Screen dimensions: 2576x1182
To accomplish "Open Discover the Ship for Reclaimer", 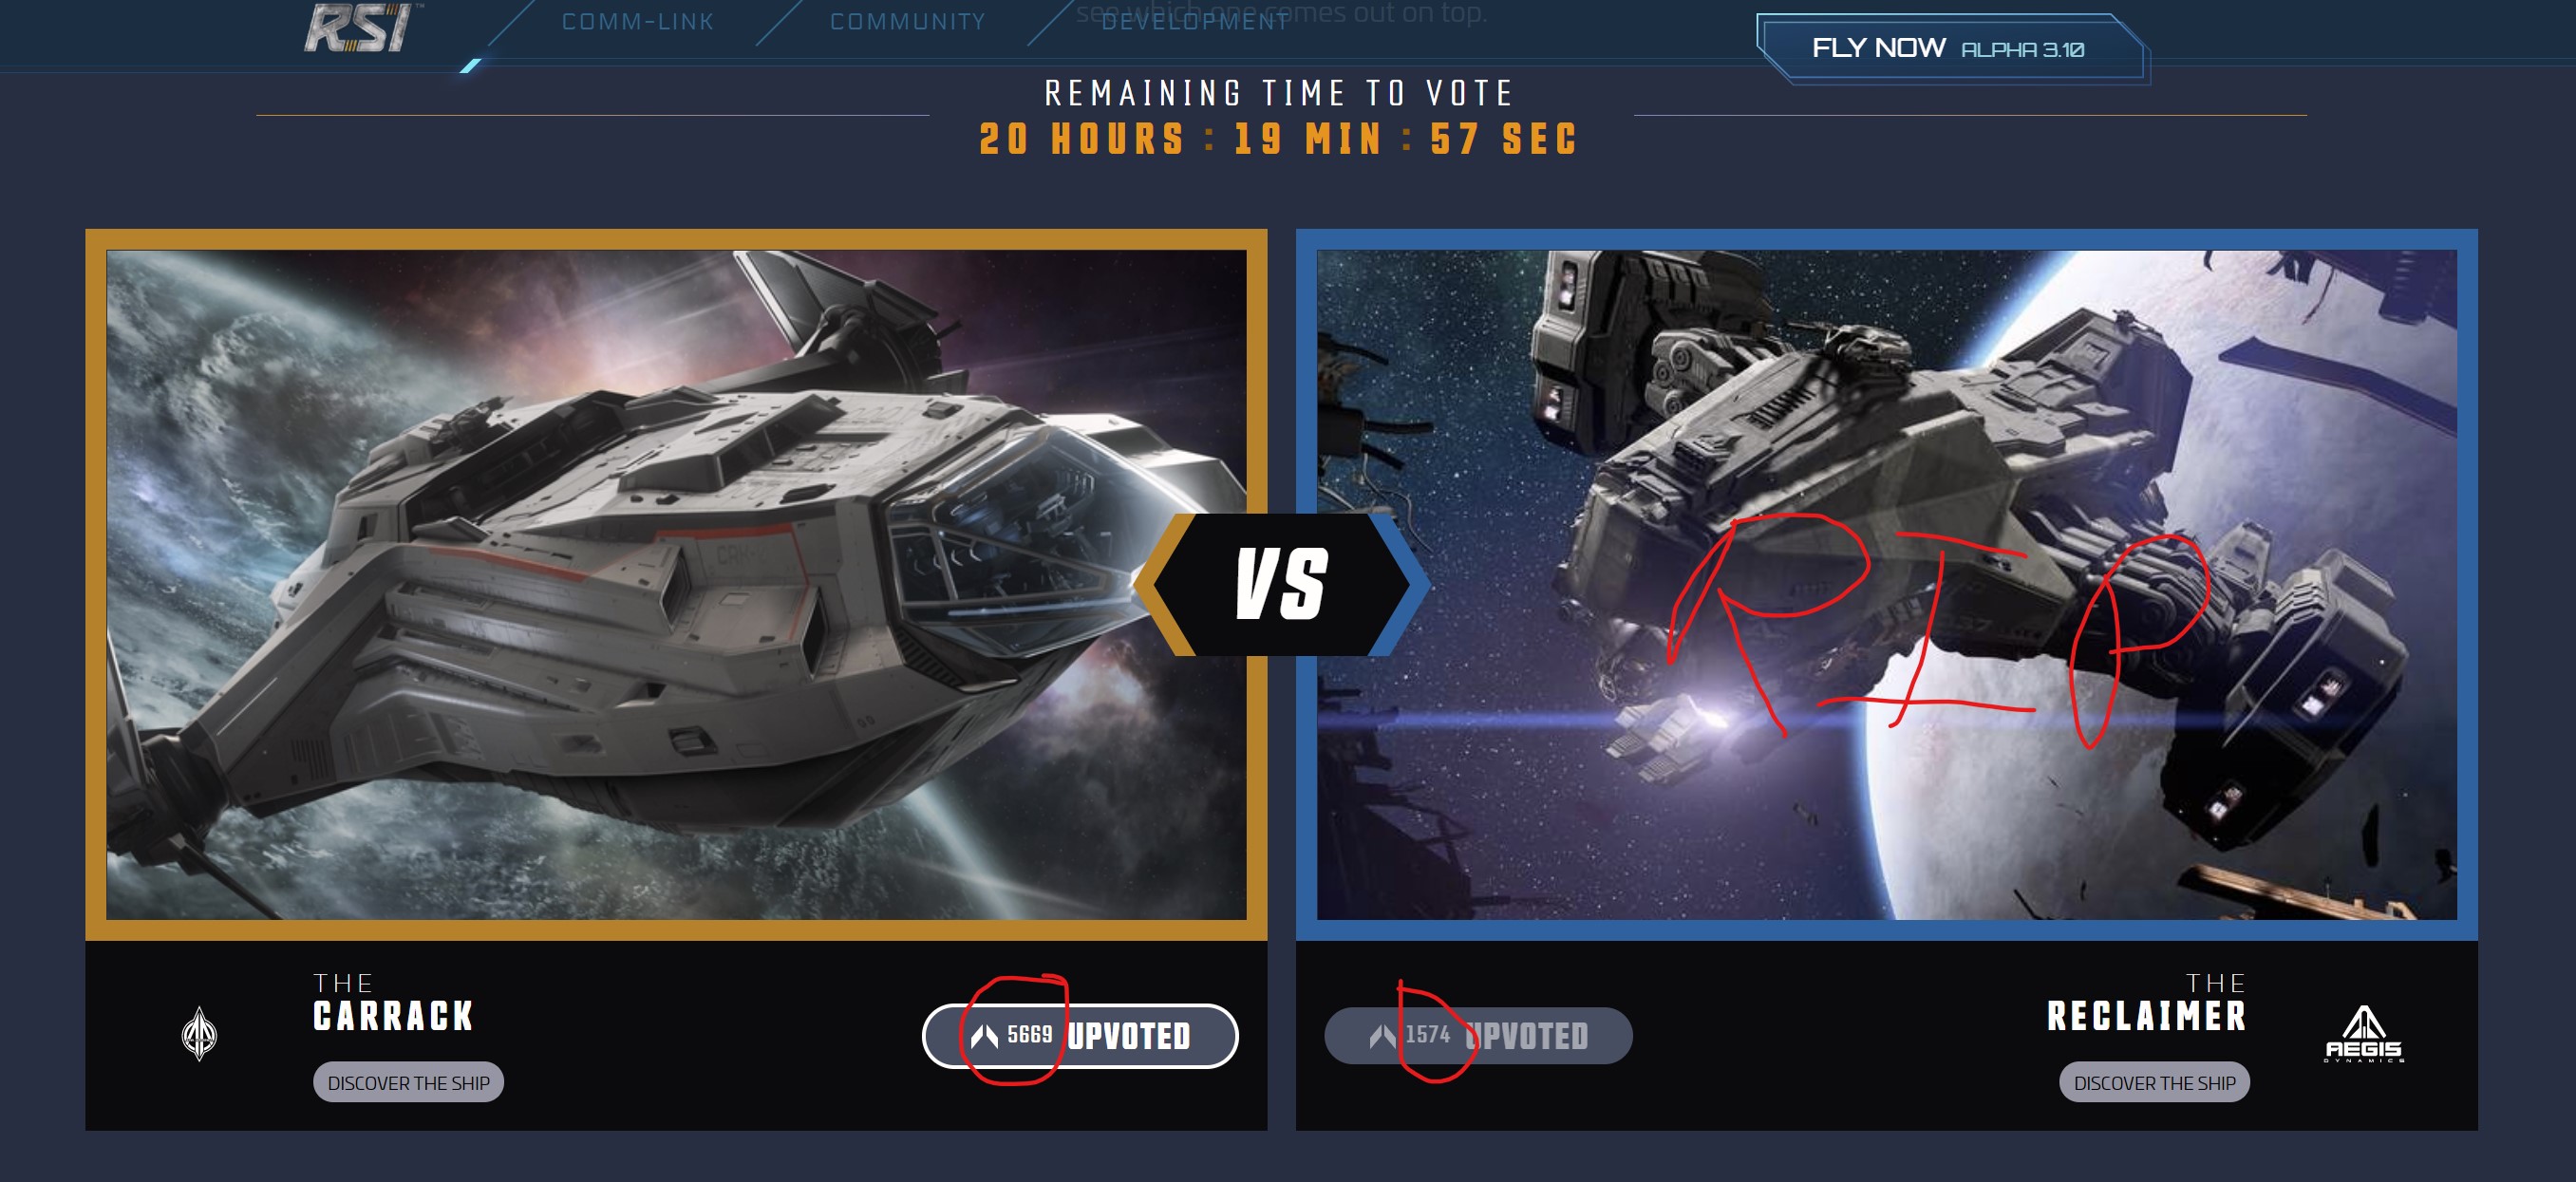I will 2154,1082.
